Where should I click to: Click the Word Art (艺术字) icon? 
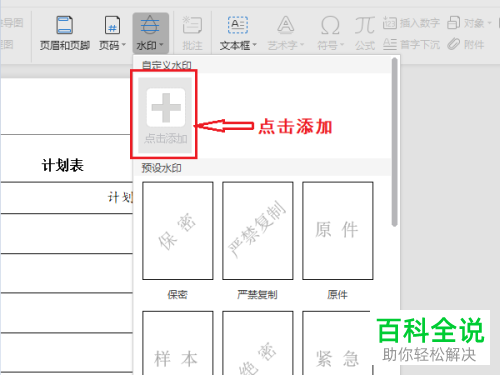coord(286,25)
